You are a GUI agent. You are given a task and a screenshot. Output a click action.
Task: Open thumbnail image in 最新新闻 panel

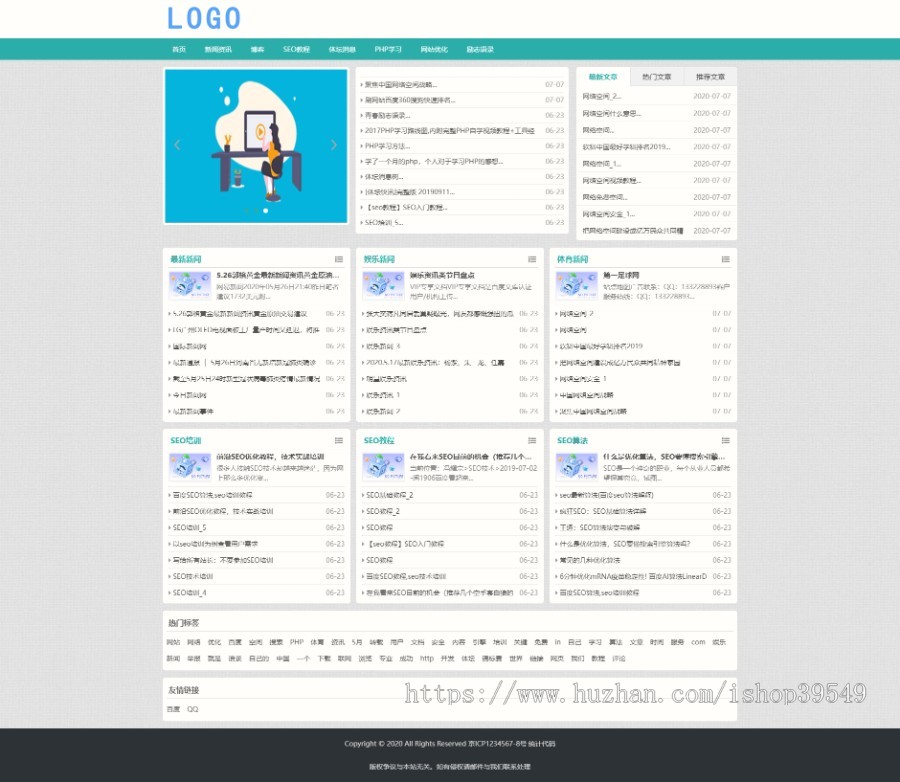click(x=190, y=285)
